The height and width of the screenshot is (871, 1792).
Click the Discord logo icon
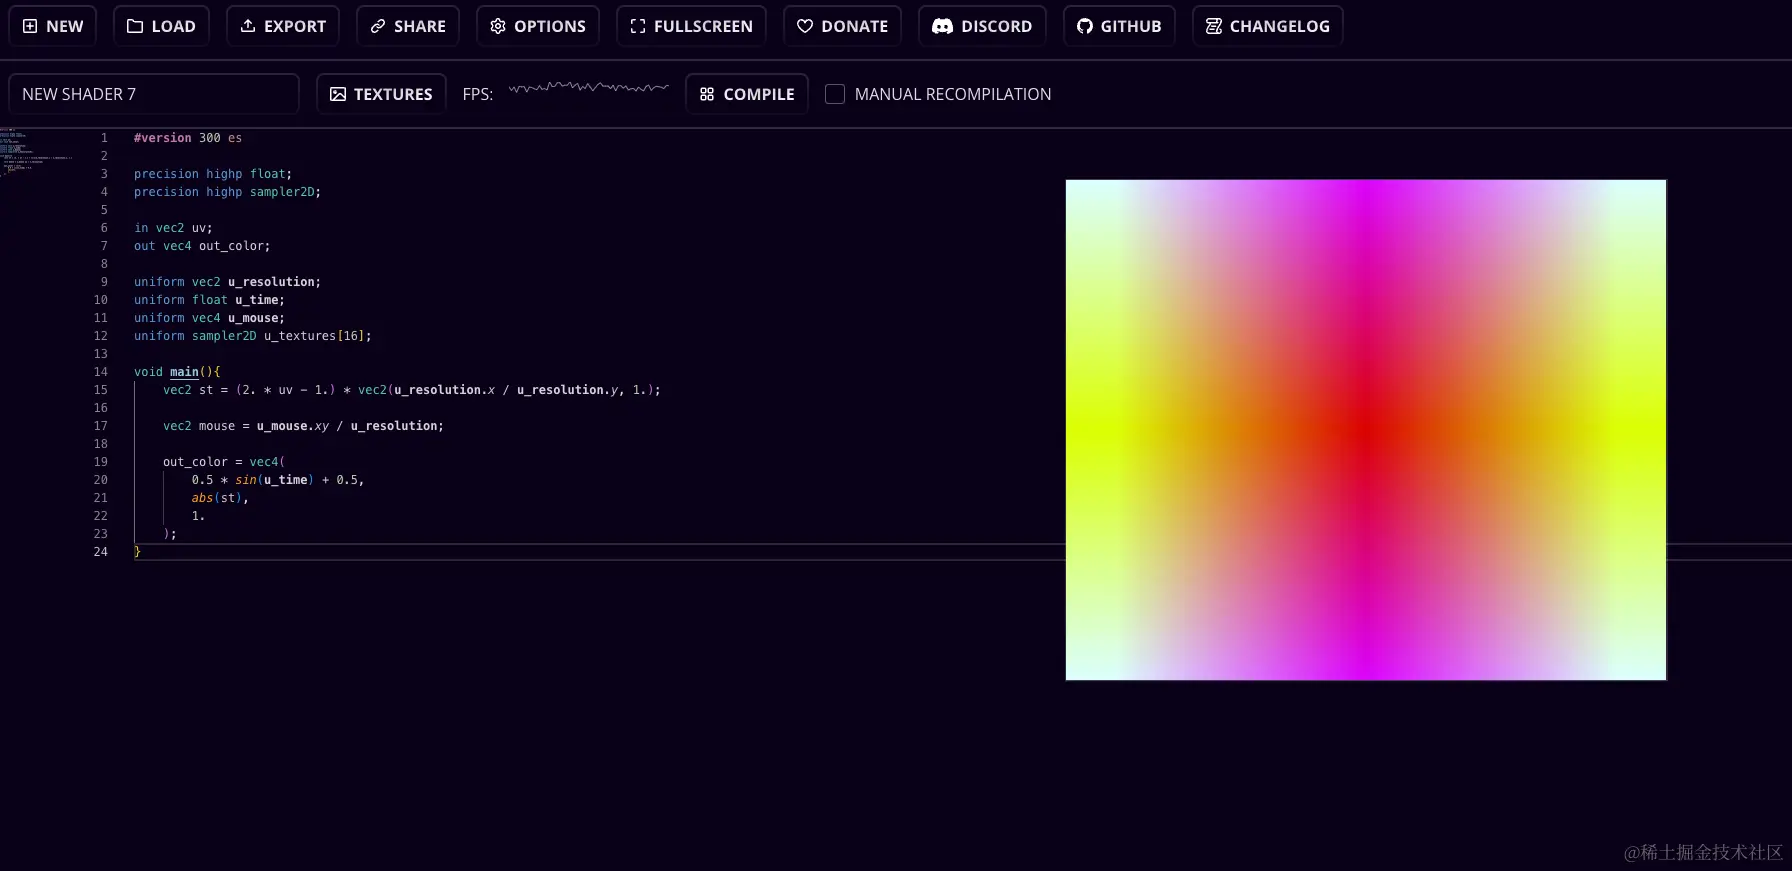[x=942, y=26]
